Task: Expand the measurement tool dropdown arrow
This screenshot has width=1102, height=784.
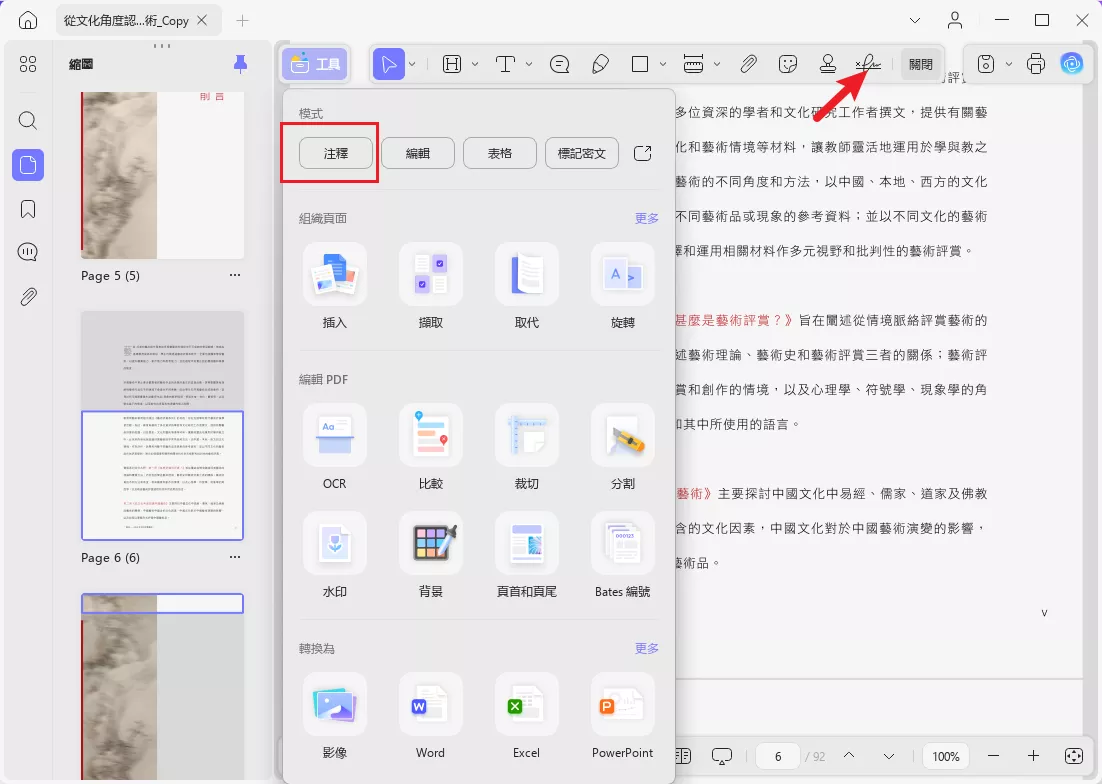Action: (717, 65)
